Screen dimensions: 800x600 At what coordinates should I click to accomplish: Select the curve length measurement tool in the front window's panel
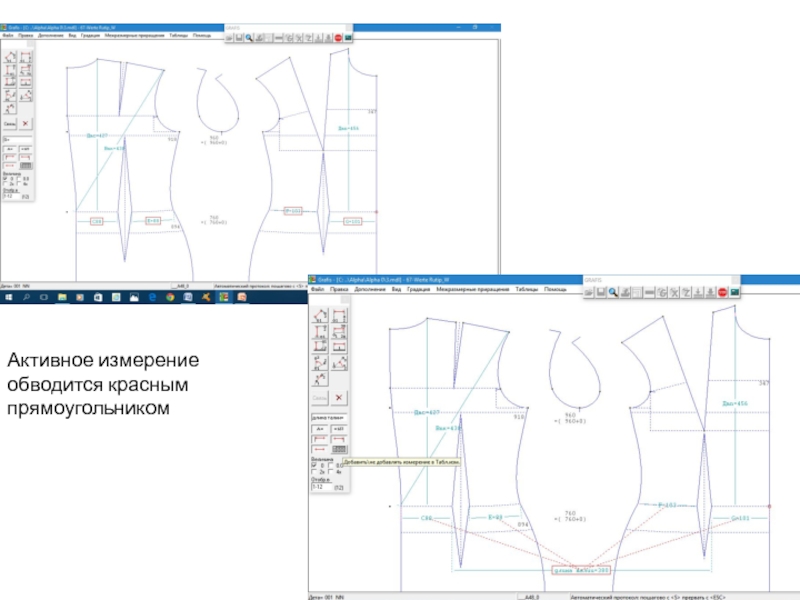320,363
